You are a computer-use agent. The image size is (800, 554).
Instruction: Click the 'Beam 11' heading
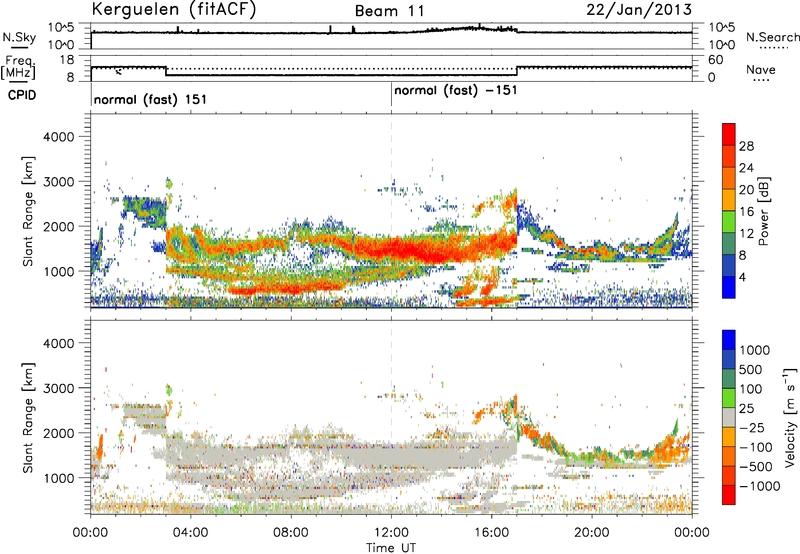[390, 11]
